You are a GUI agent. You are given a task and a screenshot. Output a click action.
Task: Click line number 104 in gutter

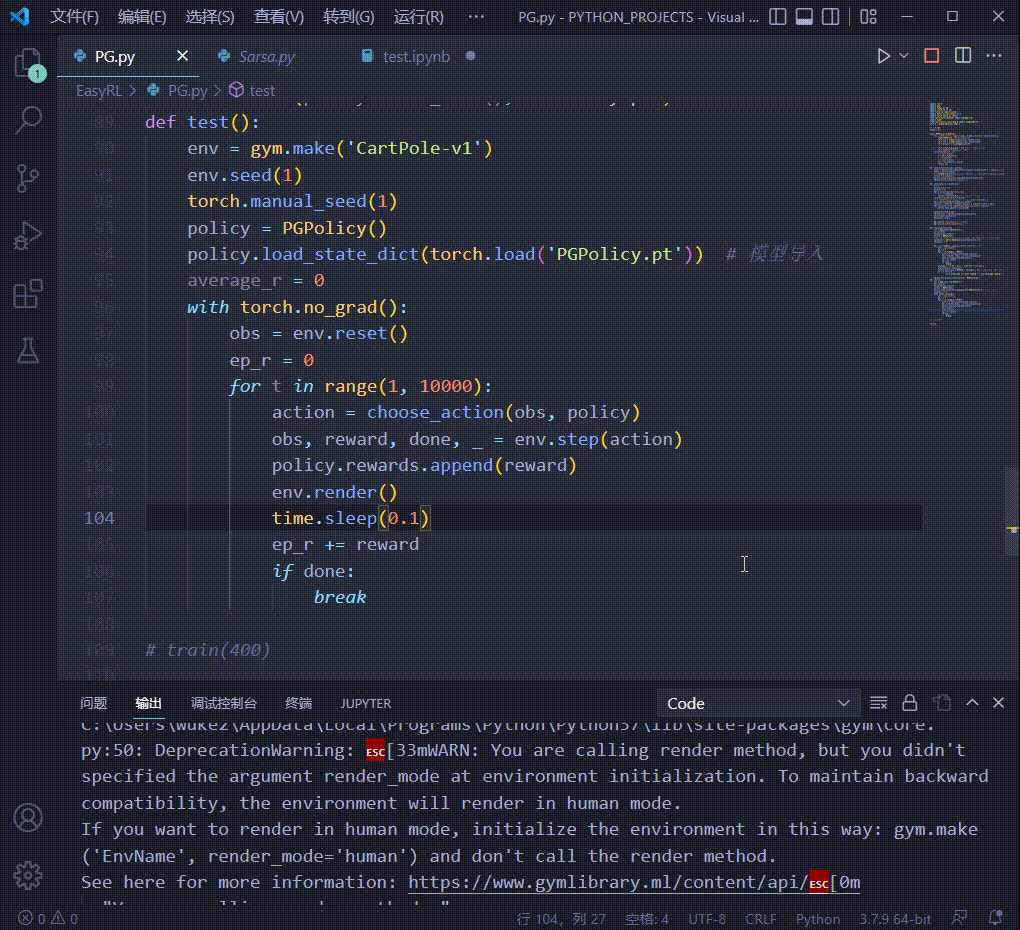pos(99,518)
